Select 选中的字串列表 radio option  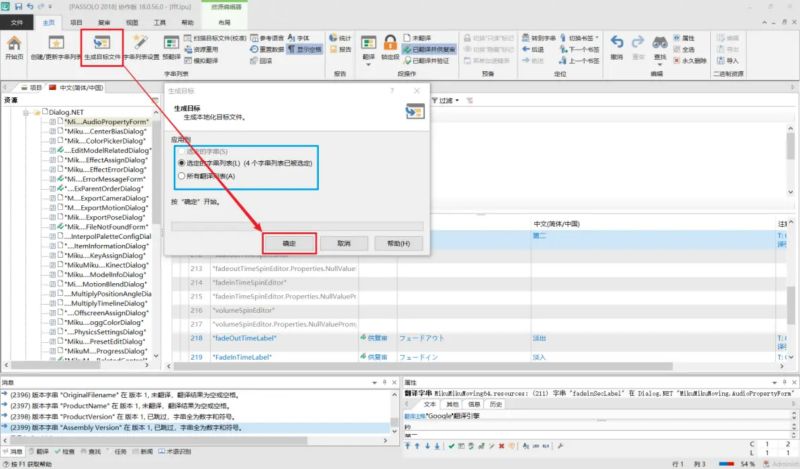coord(181,162)
